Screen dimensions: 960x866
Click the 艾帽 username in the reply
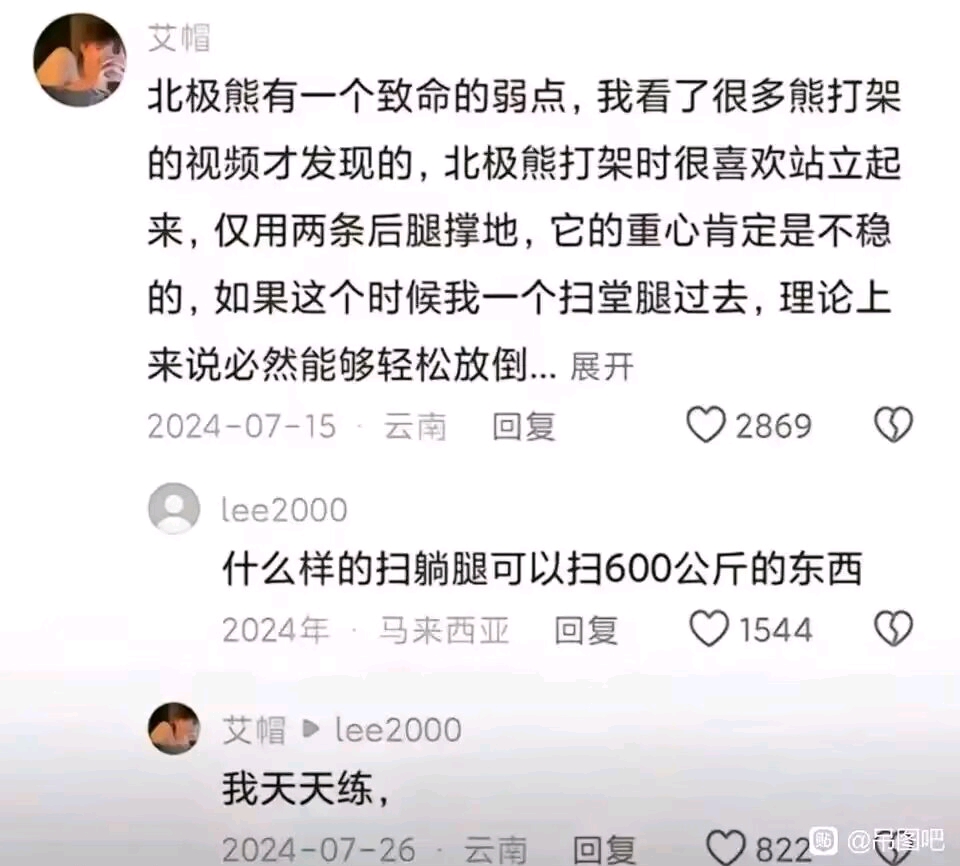click(254, 730)
